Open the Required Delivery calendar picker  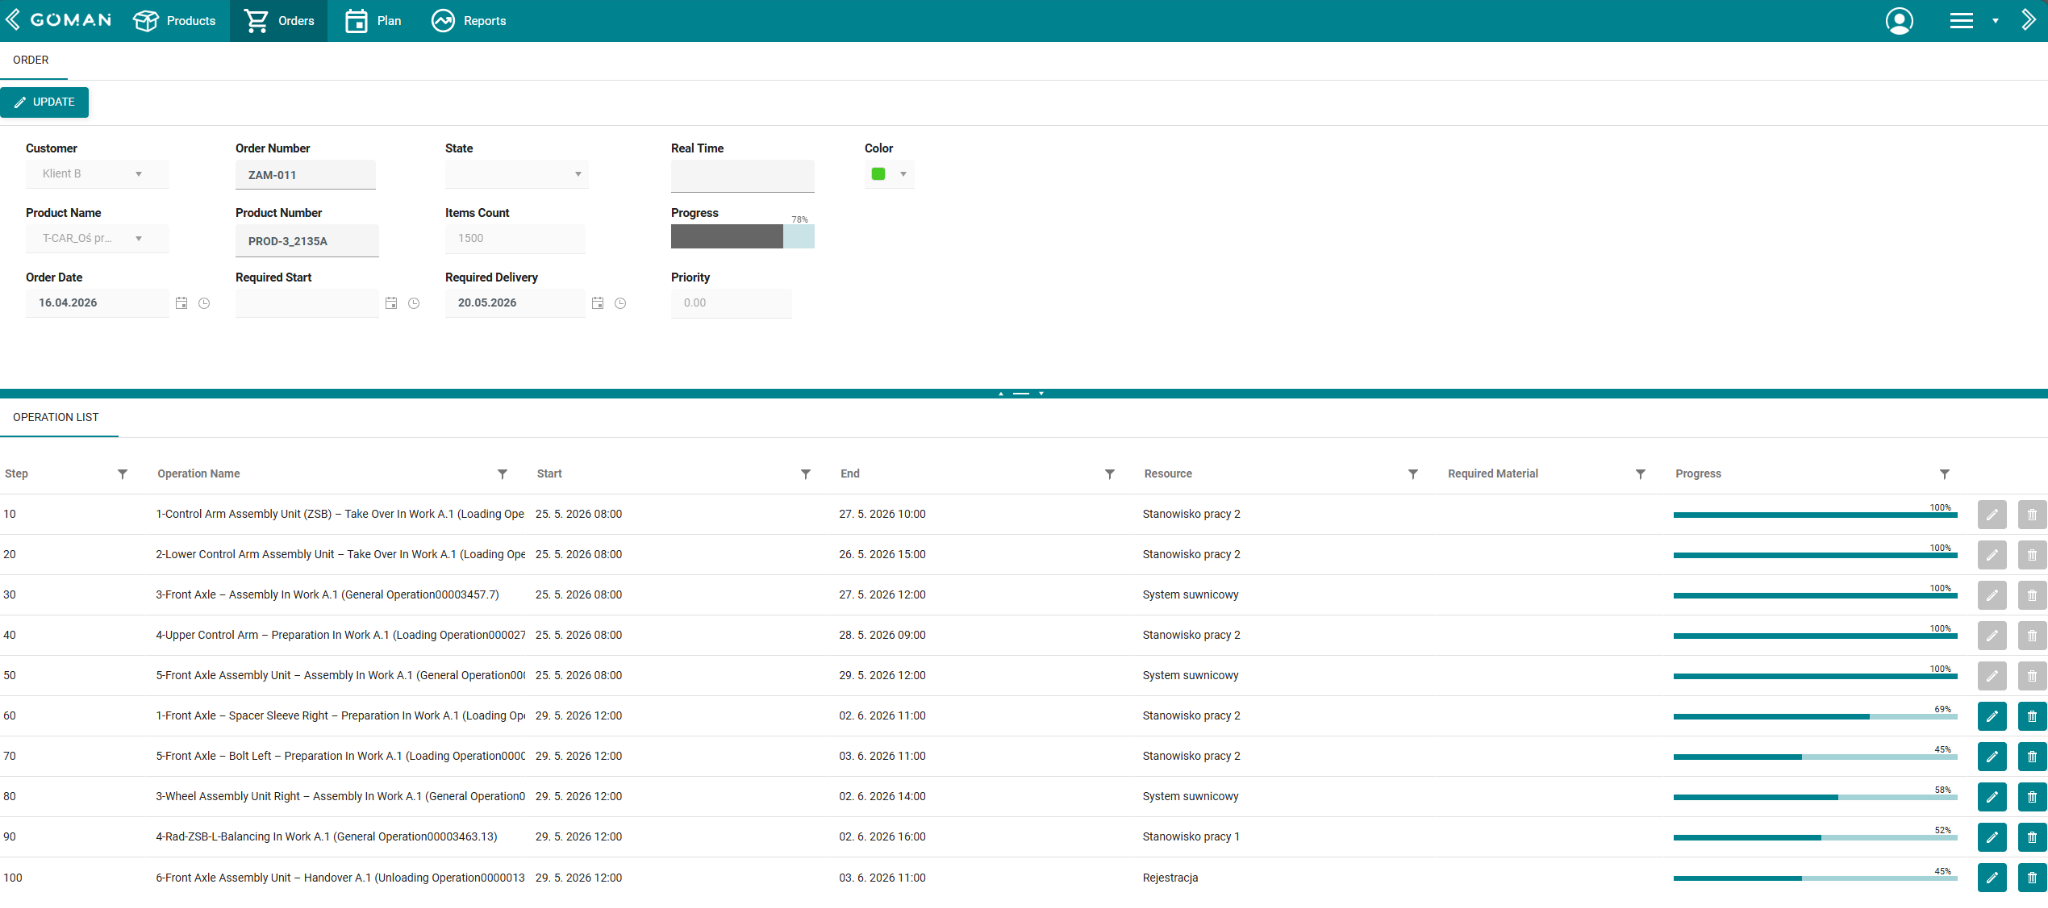(597, 303)
